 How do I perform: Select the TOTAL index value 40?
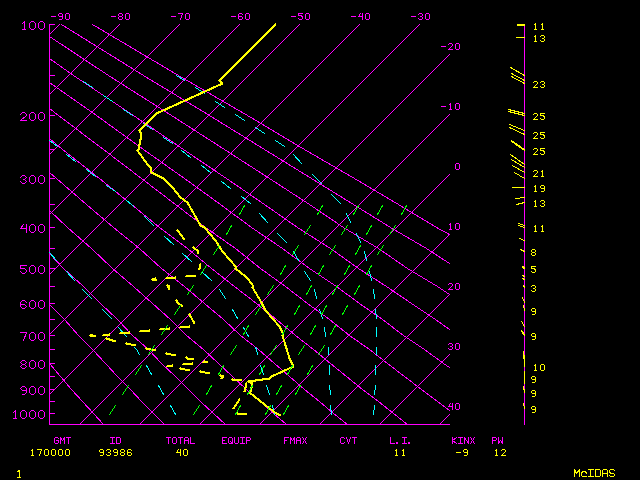tap(181, 453)
